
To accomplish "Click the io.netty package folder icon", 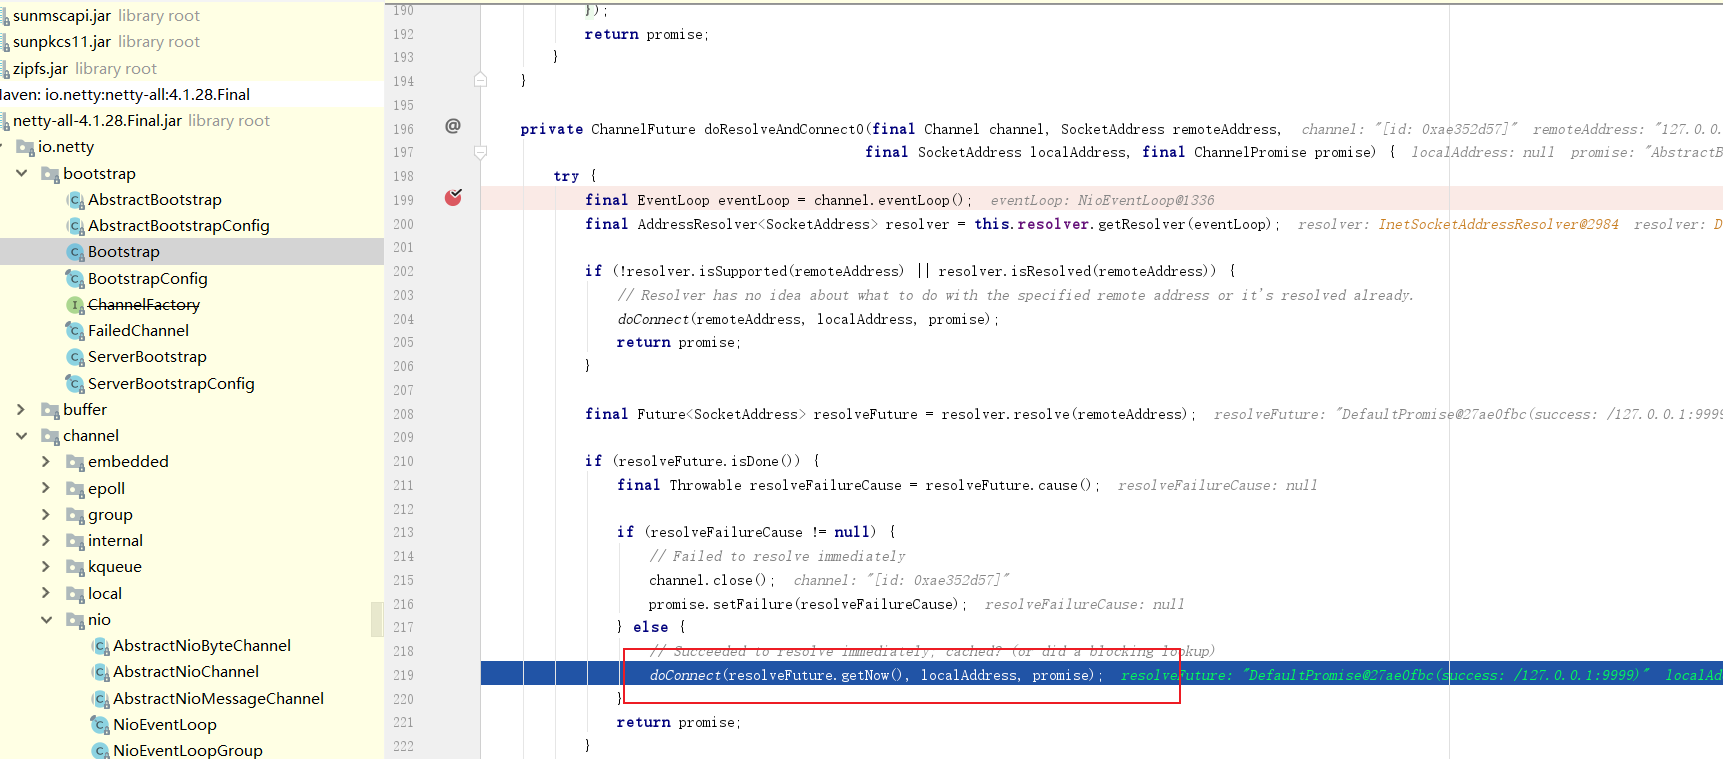I will pos(26,147).
